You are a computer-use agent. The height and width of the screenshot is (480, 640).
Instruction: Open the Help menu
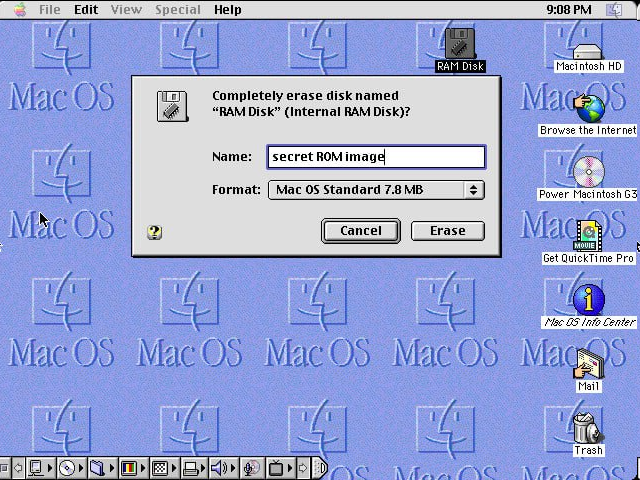pos(228,9)
